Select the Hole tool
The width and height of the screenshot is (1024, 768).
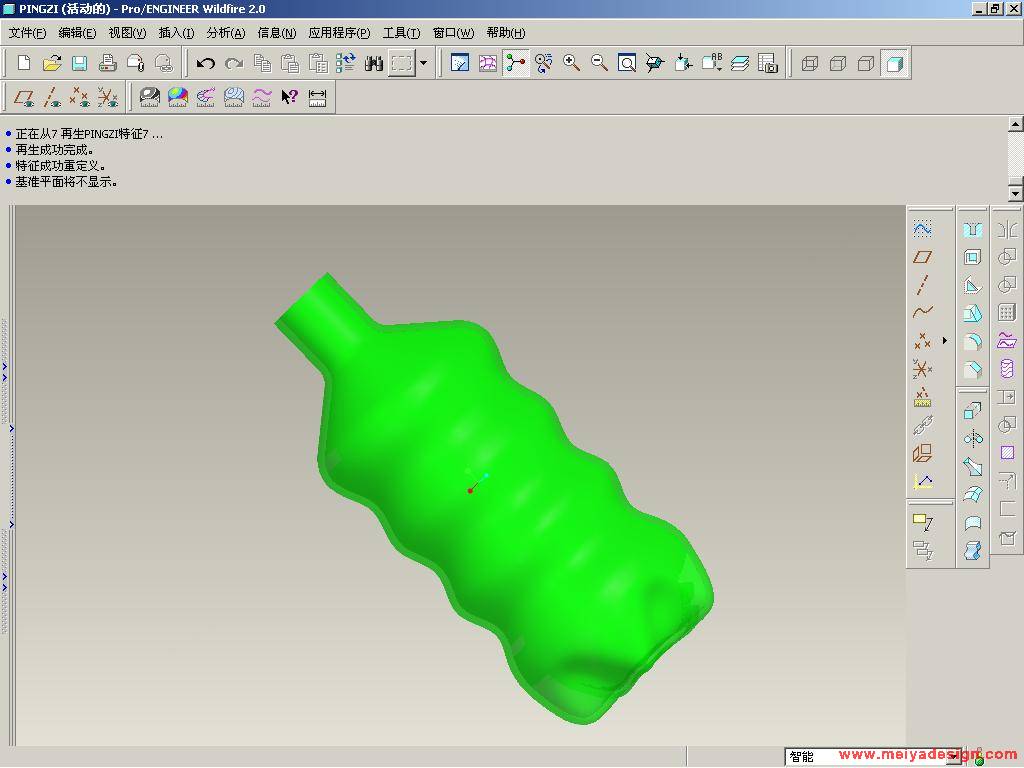click(x=972, y=229)
